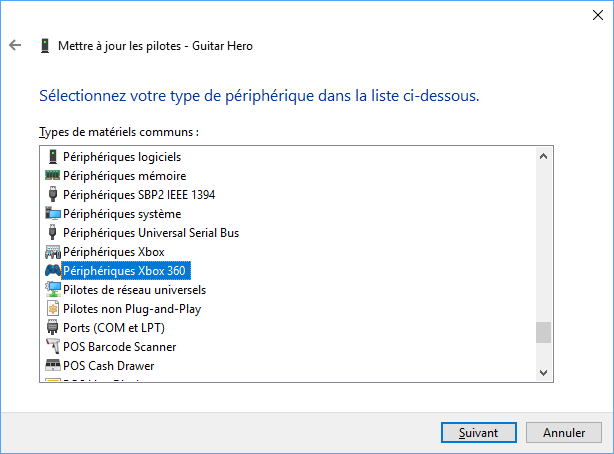
Task: Cancel with the Annuler button
Action: (x=563, y=432)
